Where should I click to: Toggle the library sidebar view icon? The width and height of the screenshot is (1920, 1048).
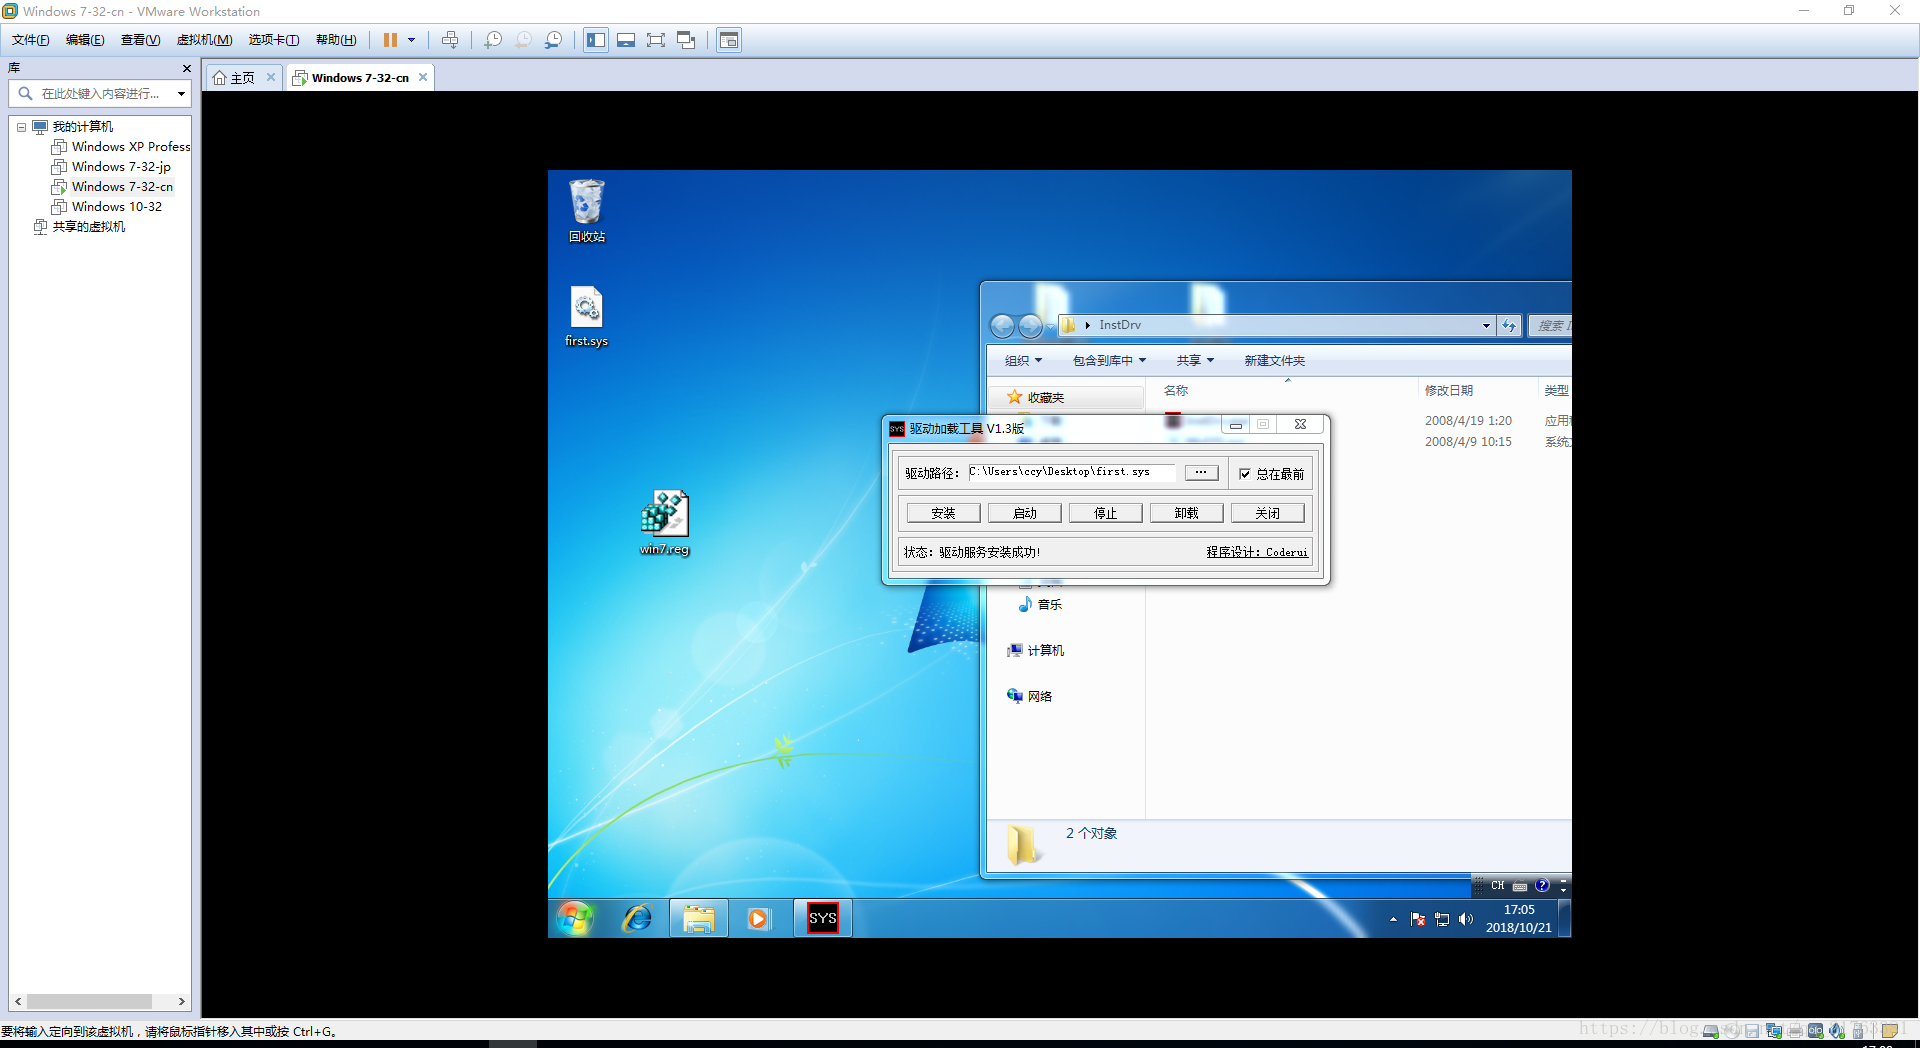(x=596, y=40)
